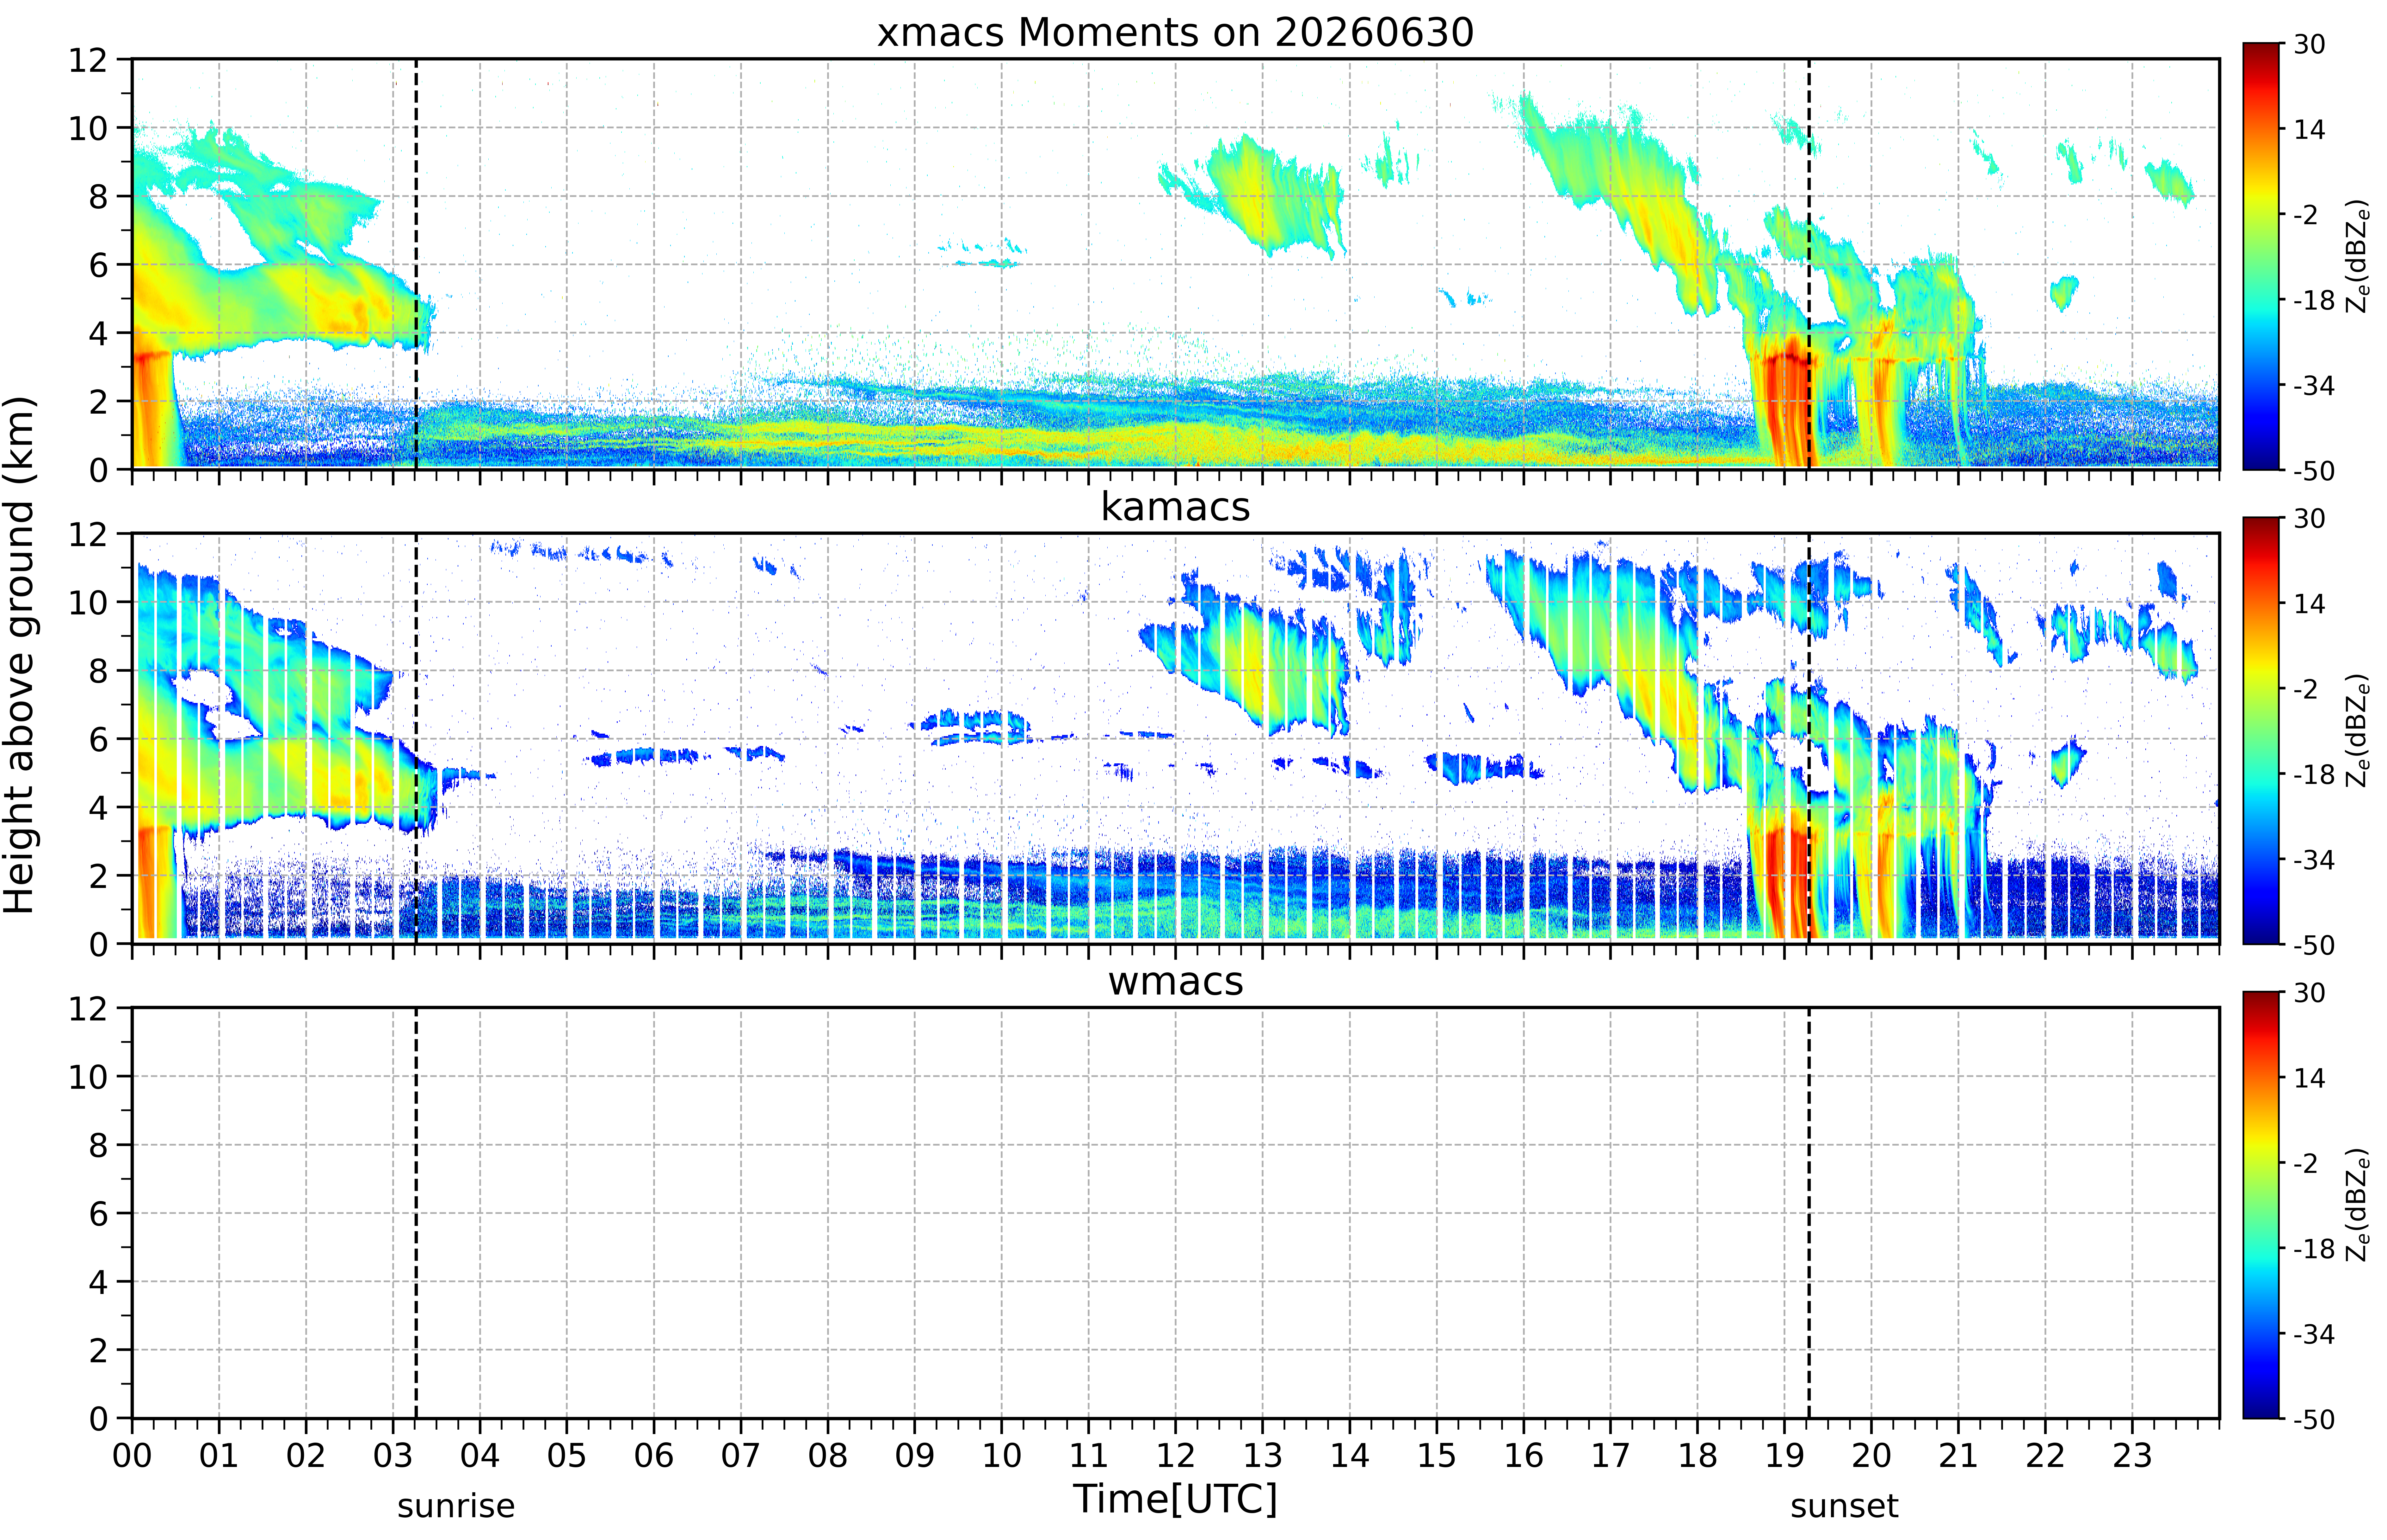Viewport: 2387px width, 1540px height.
Task: Click the "17" hour tick label
Action: (1611, 1456)
